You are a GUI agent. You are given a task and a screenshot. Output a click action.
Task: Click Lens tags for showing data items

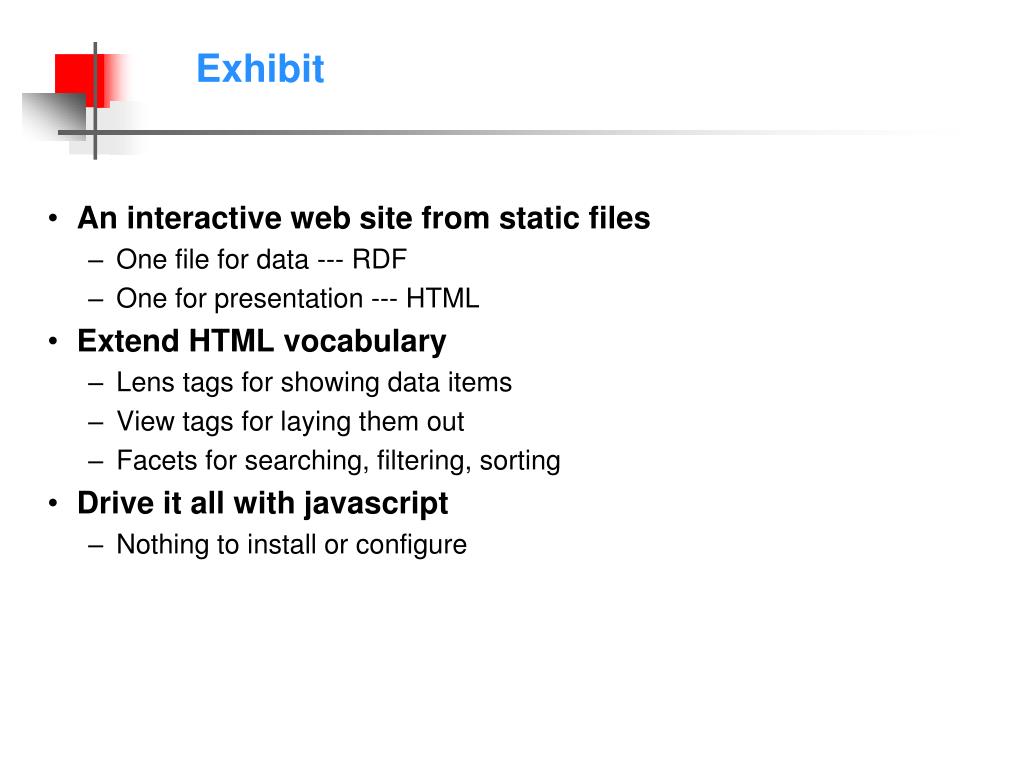314,383
